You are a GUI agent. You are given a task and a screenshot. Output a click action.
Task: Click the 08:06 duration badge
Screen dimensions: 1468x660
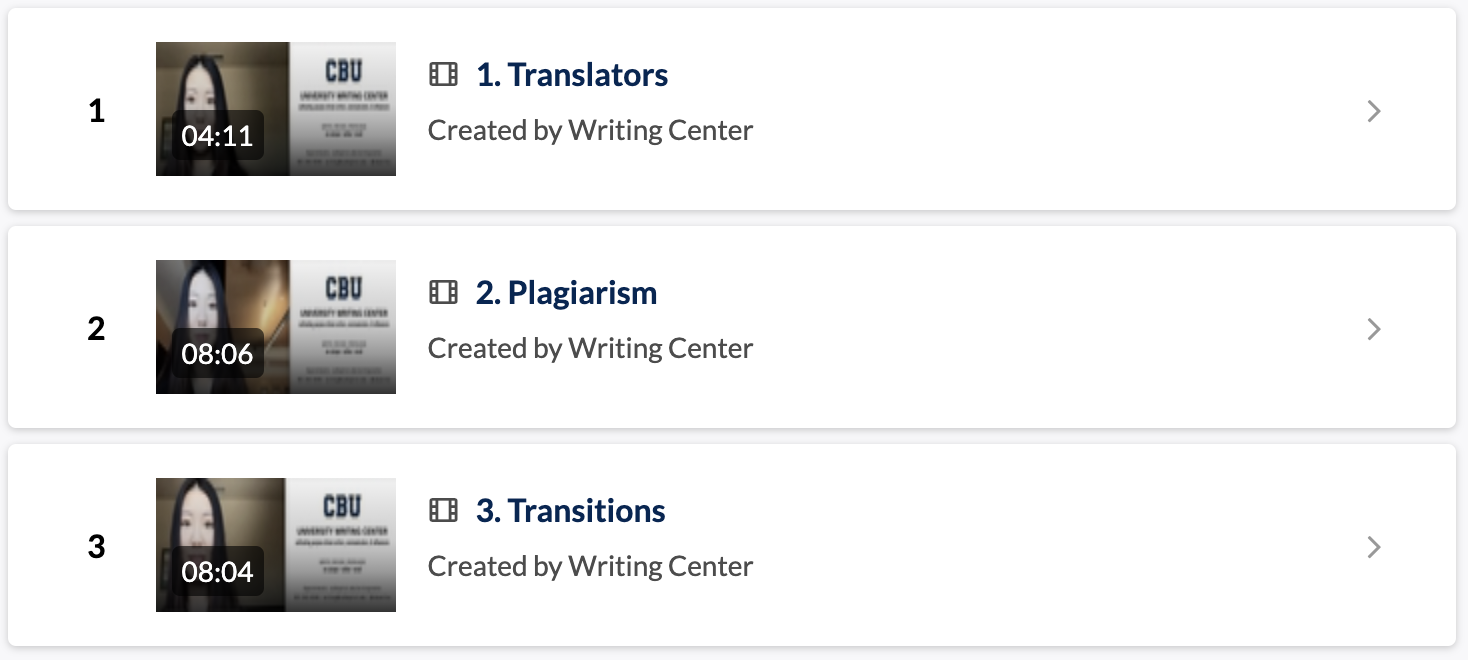click(216, 353)
